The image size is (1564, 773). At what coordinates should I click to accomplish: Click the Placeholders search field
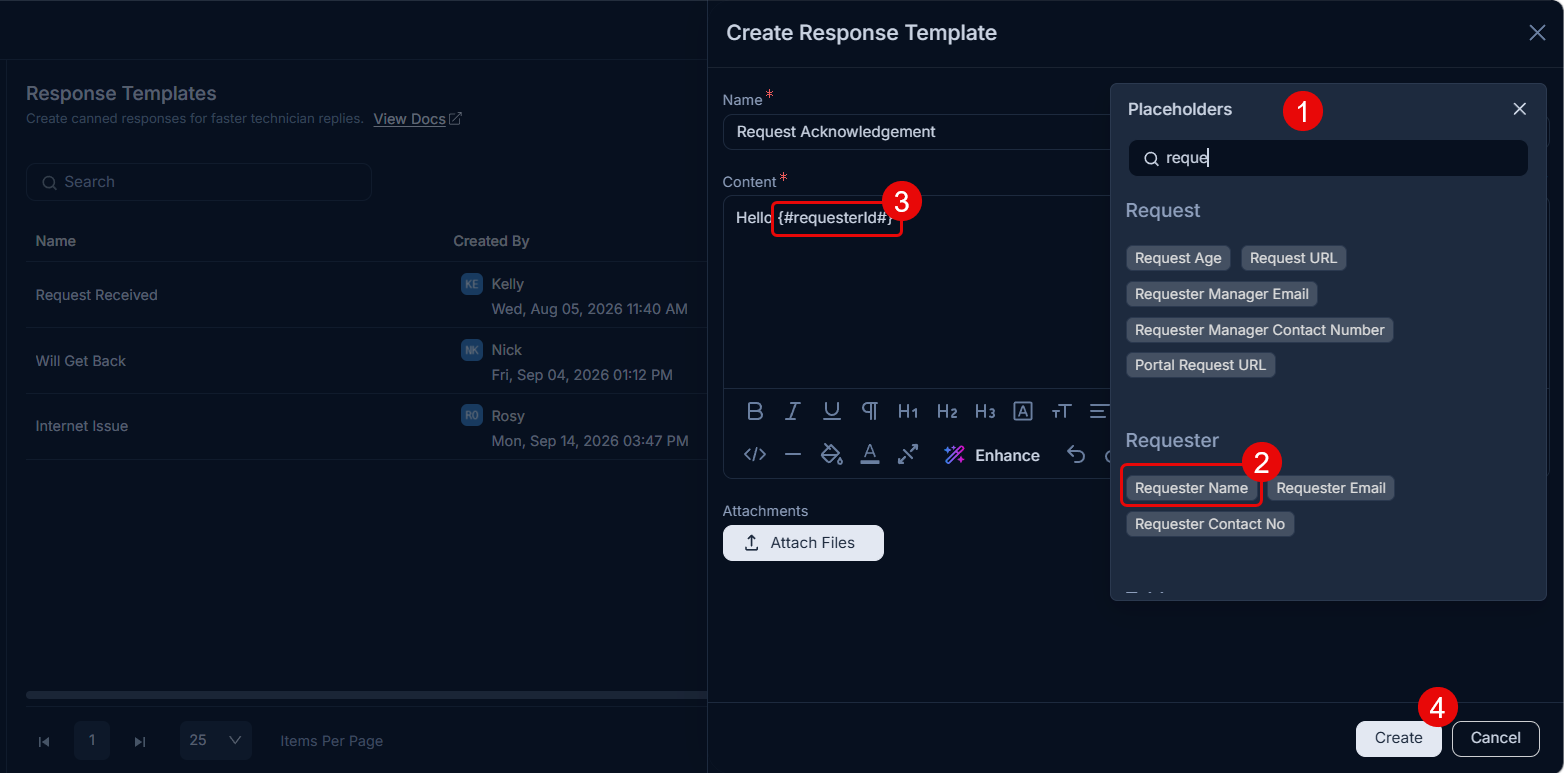(x=1328, y=158)
